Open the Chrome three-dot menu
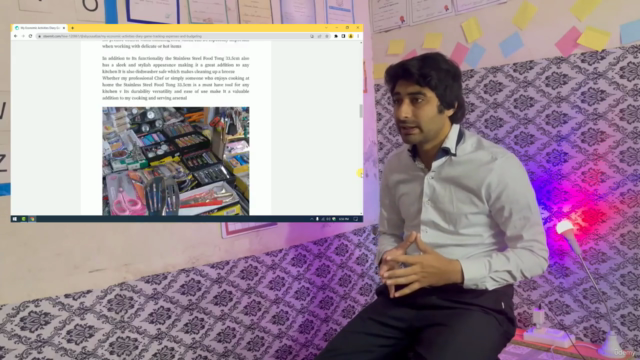Screen dimensions: 640x360 [x=358, y=36]
